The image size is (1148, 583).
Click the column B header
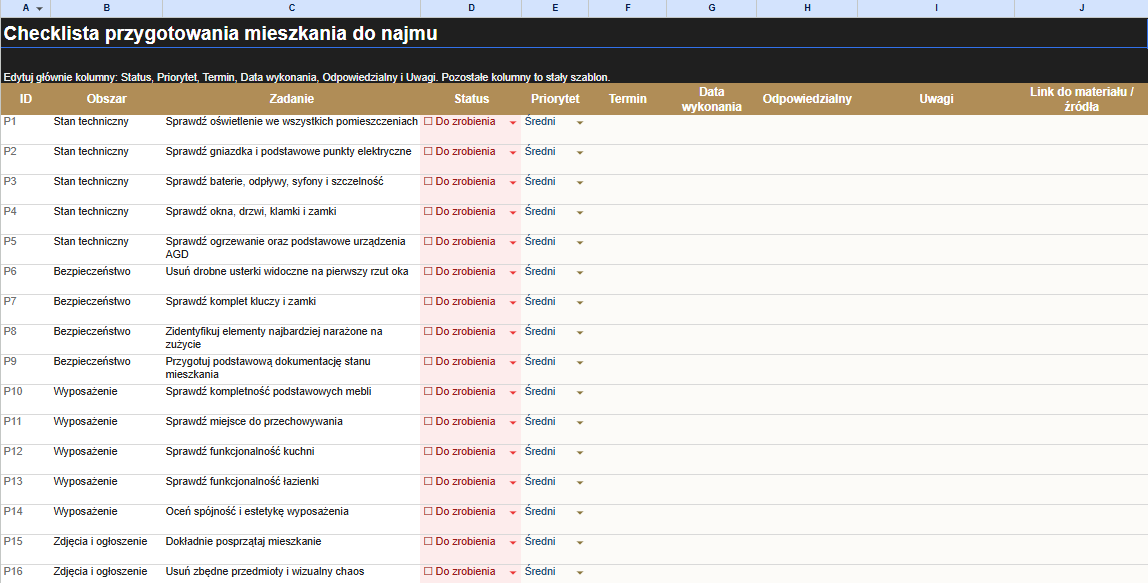[x=106, y=8]
